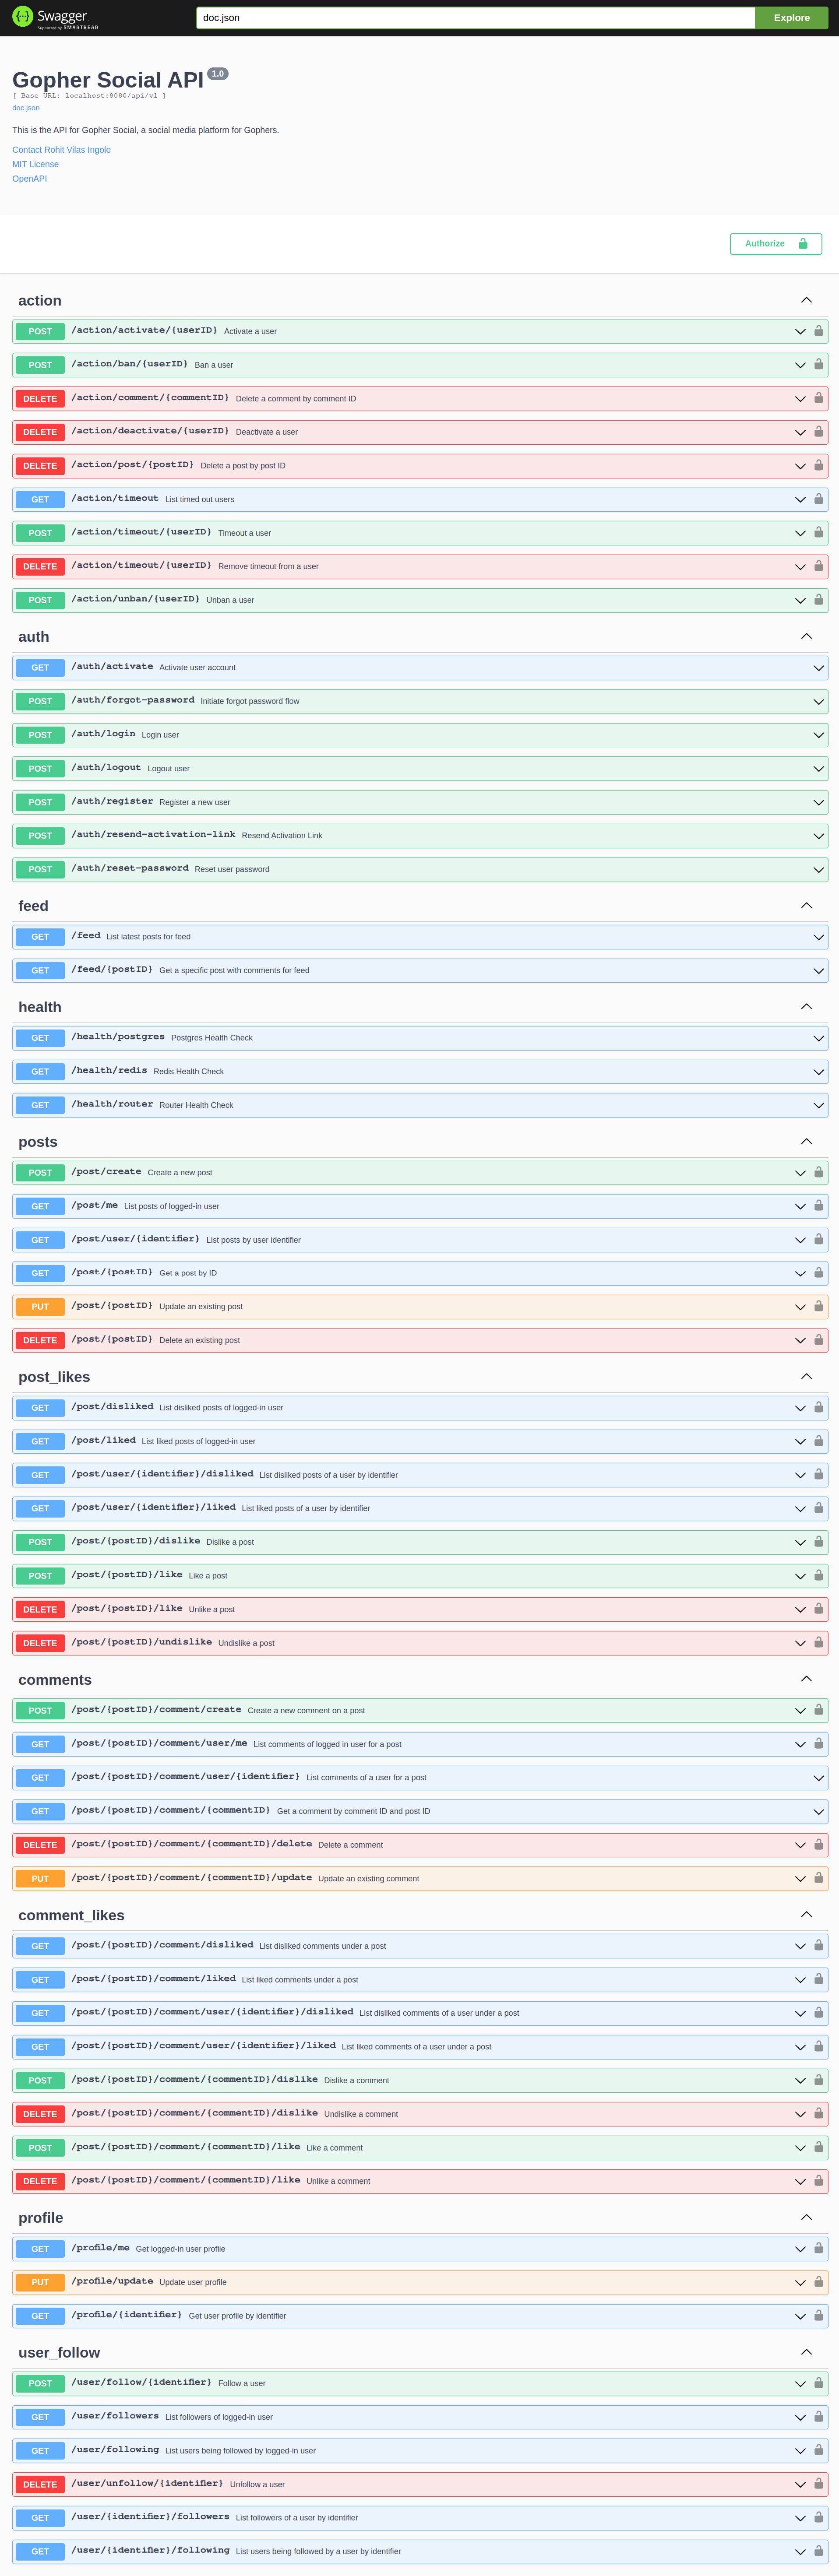Click lock icon on Like a comment row
Viewport: 839px width, 2576px height.
[818, 2147]
